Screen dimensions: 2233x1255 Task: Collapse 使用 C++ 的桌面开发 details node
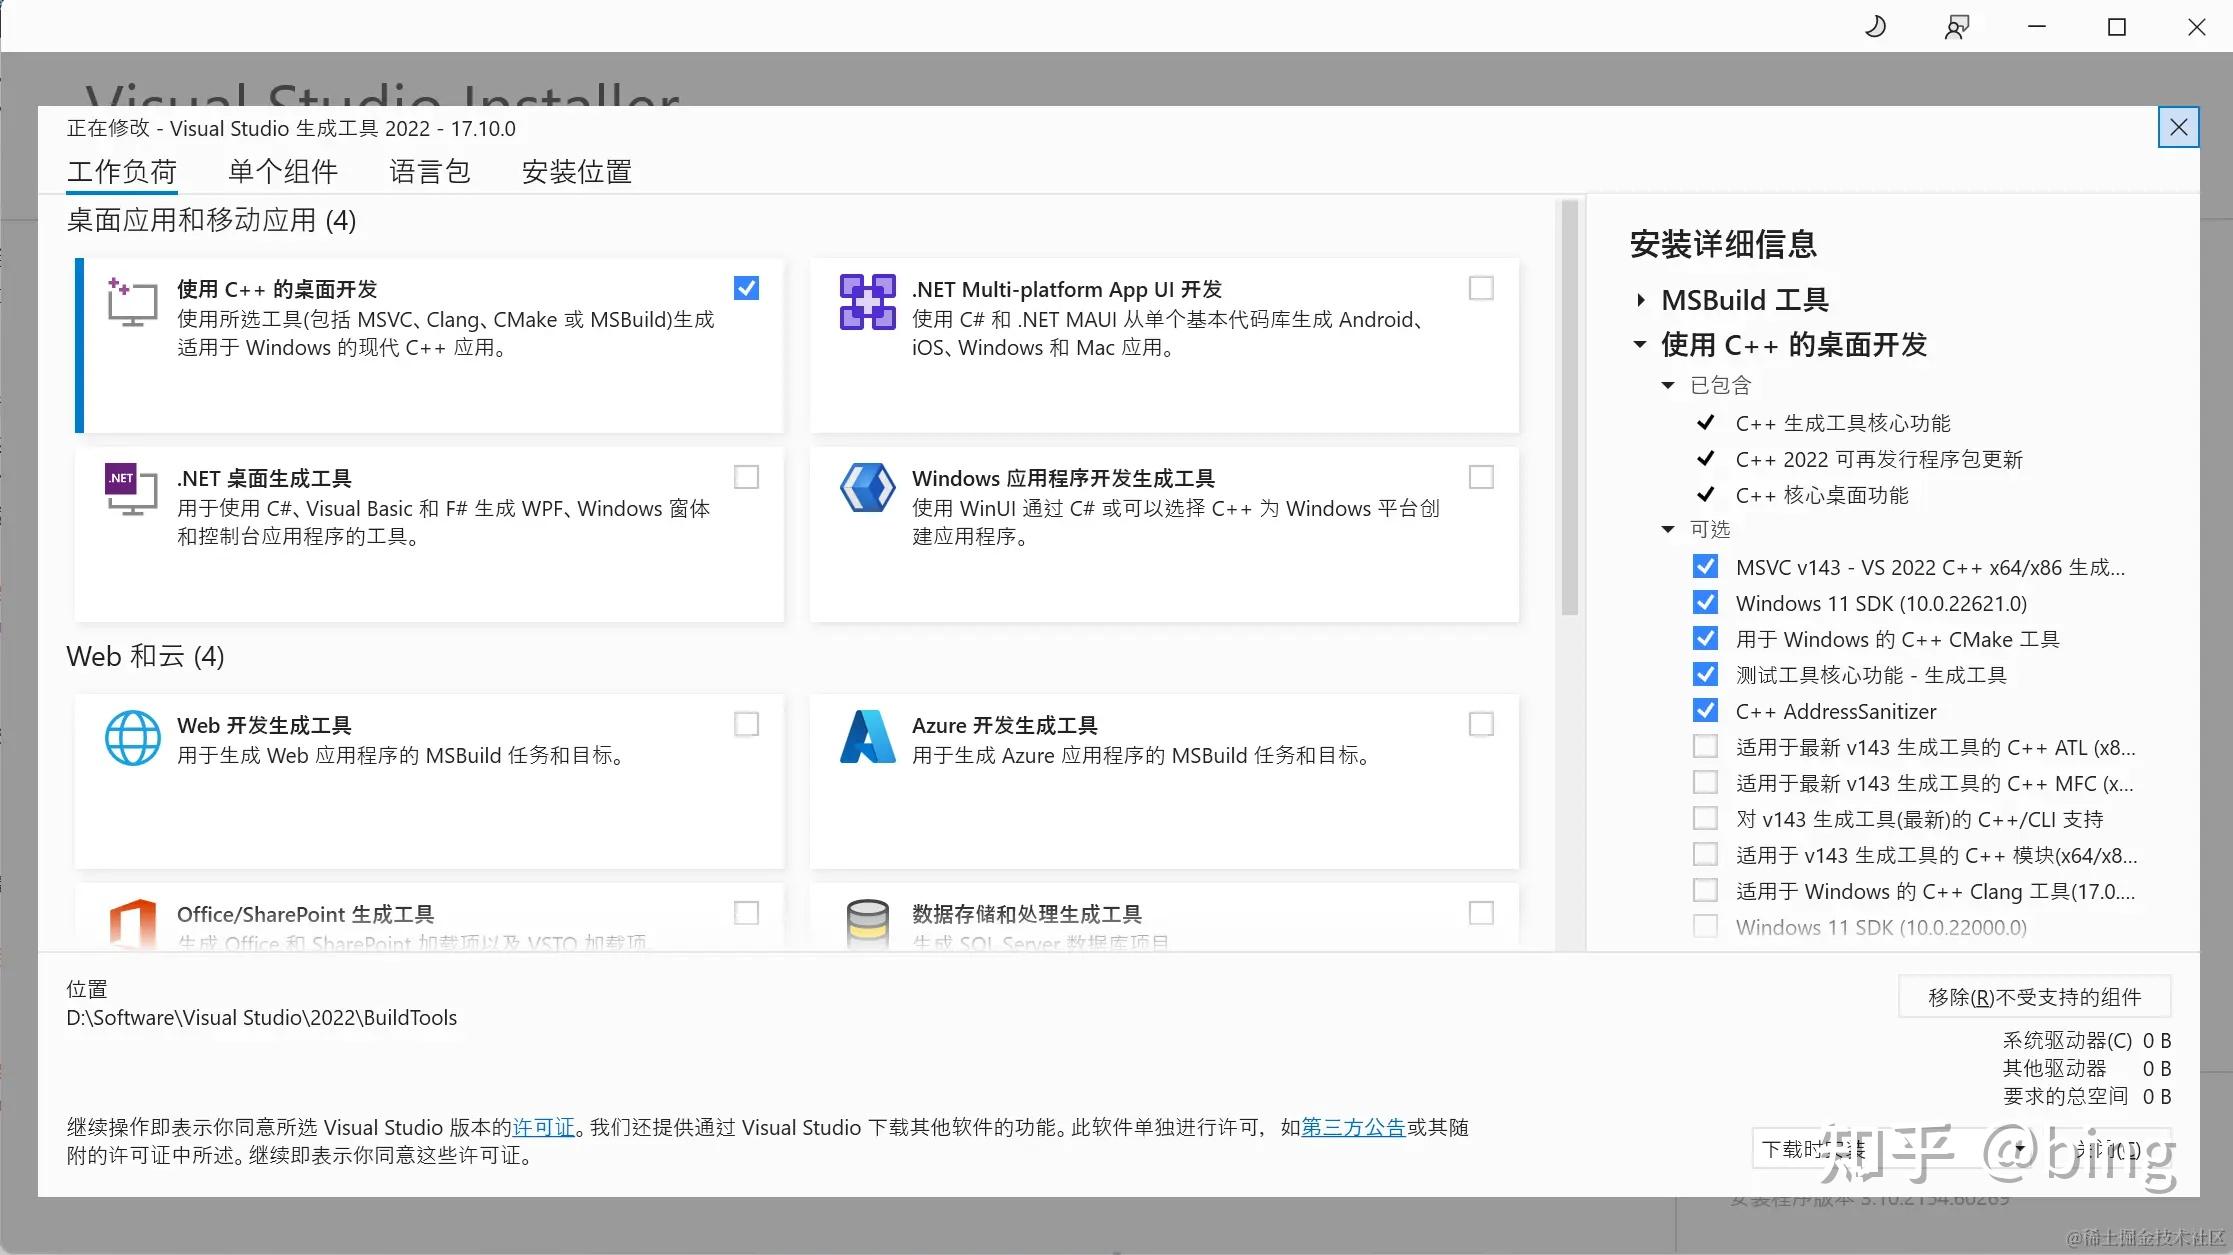point(1640,345)
